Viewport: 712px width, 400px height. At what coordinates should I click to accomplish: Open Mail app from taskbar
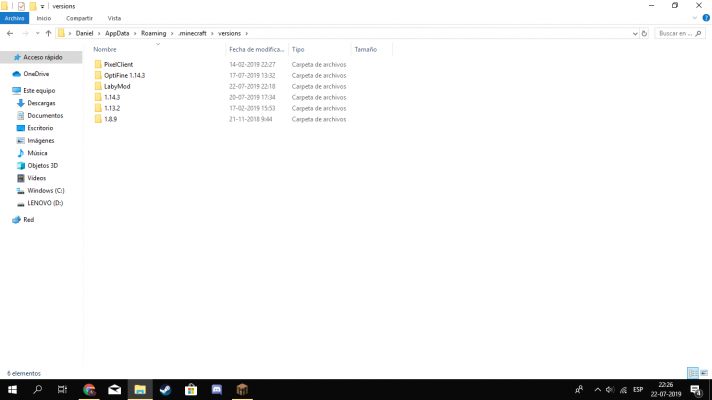click(x=114, y=390)
